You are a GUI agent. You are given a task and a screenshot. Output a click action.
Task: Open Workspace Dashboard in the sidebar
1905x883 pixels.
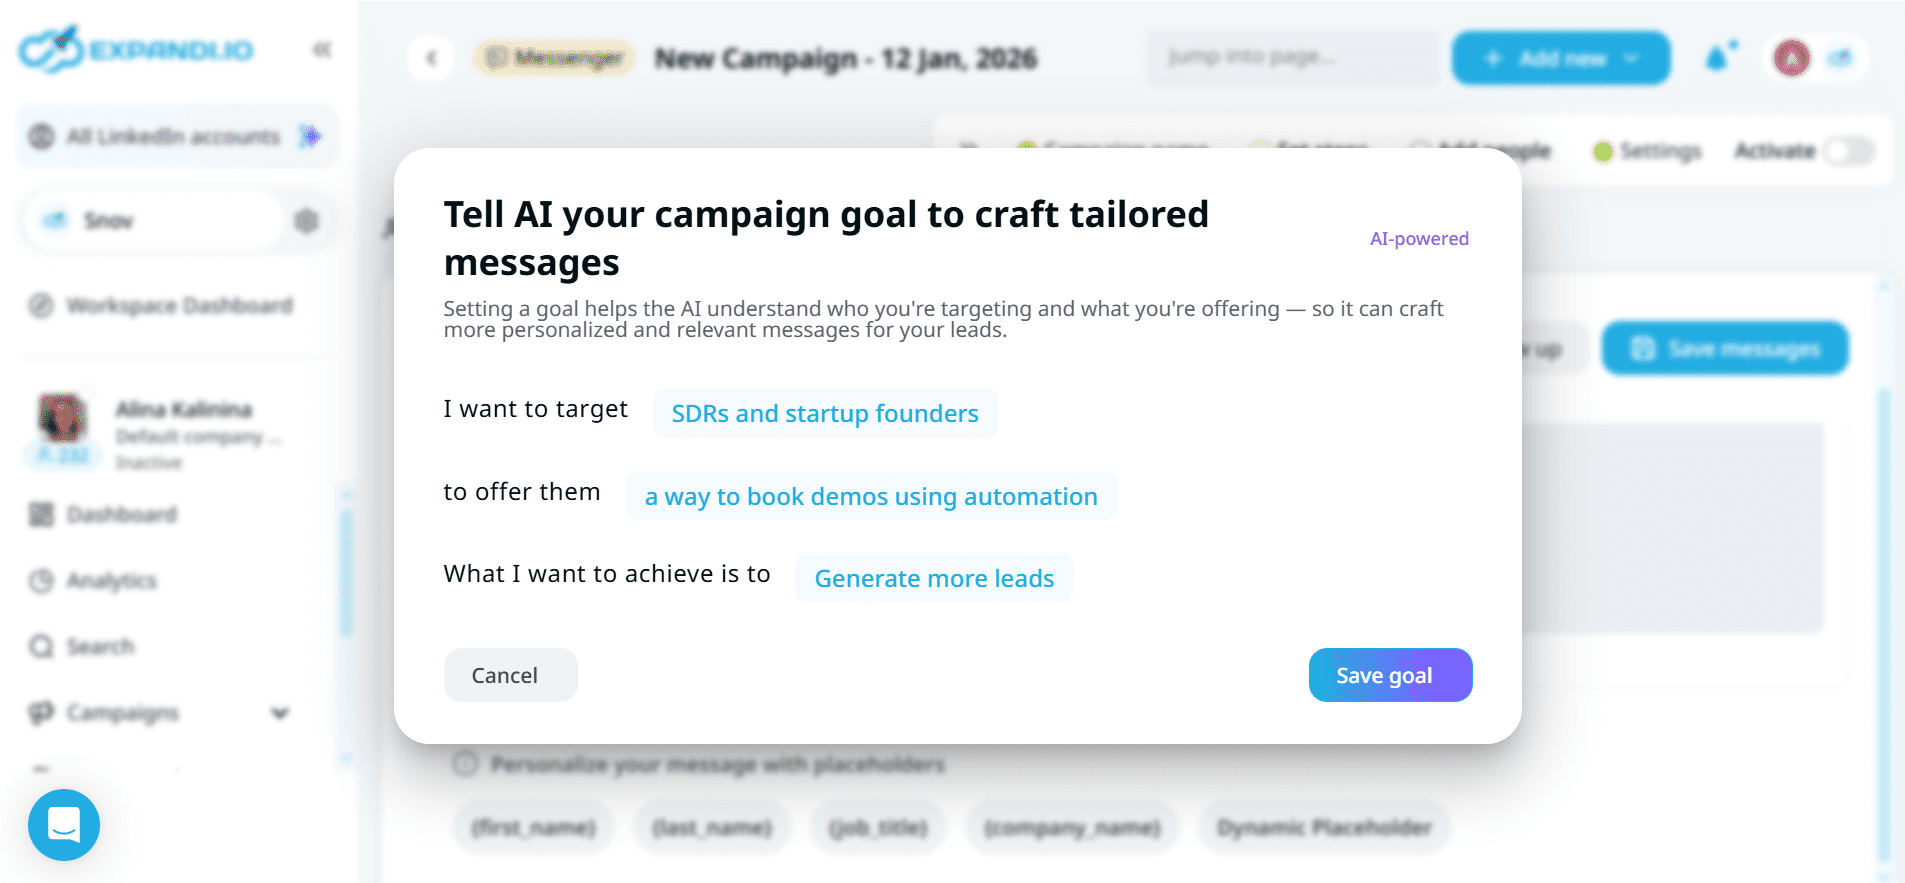point(178,306)
